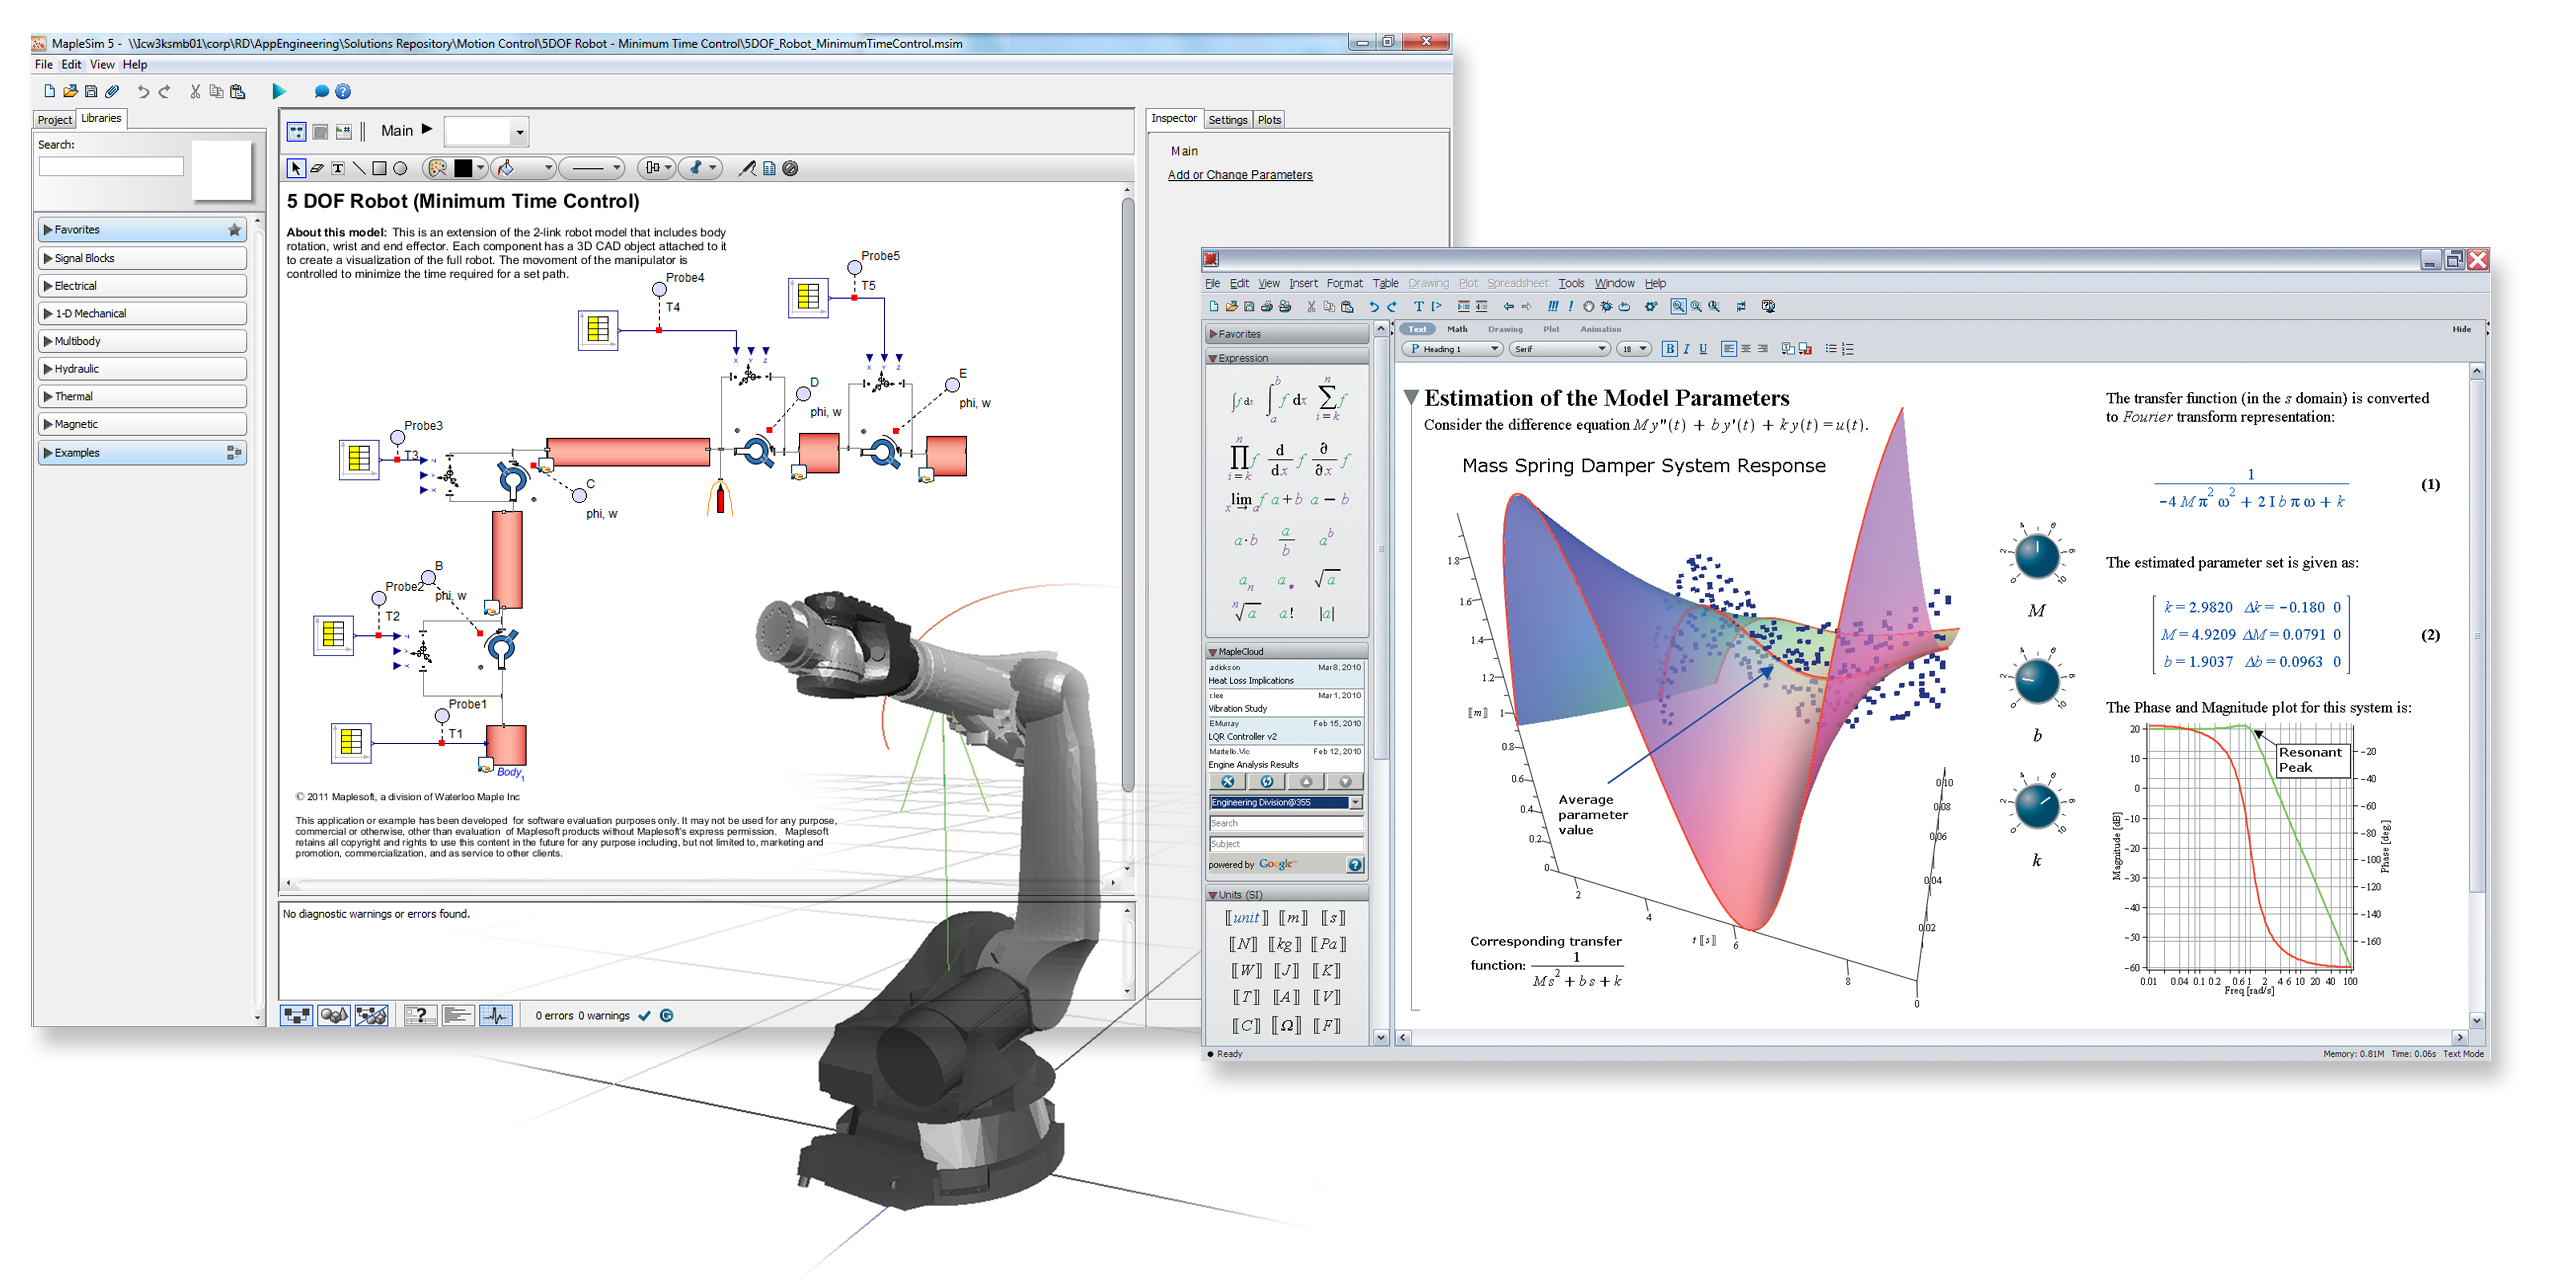The image size is (2550, 1284).
Task: Click the back arrow icon in Maple toolbar
Action: pos(1509,306)
